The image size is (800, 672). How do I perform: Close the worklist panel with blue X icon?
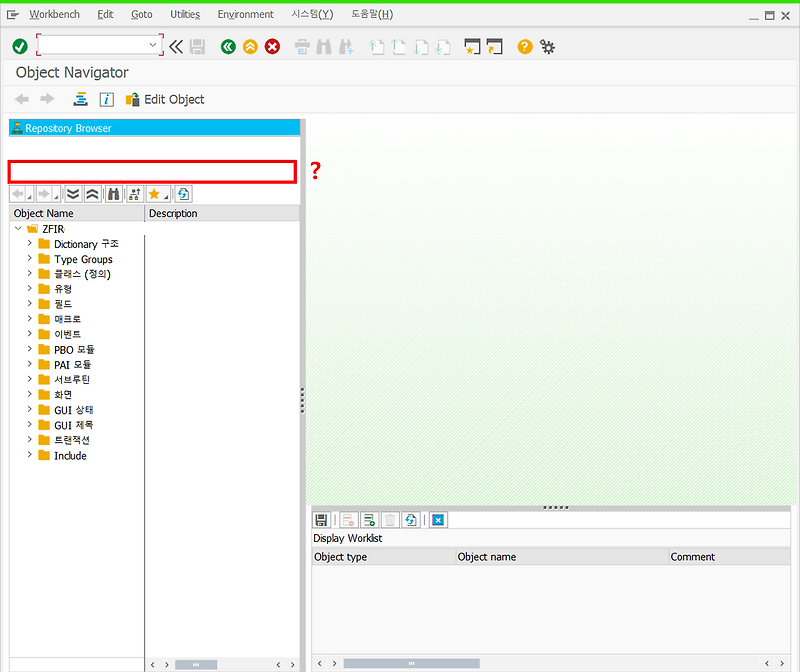point(438,519)
